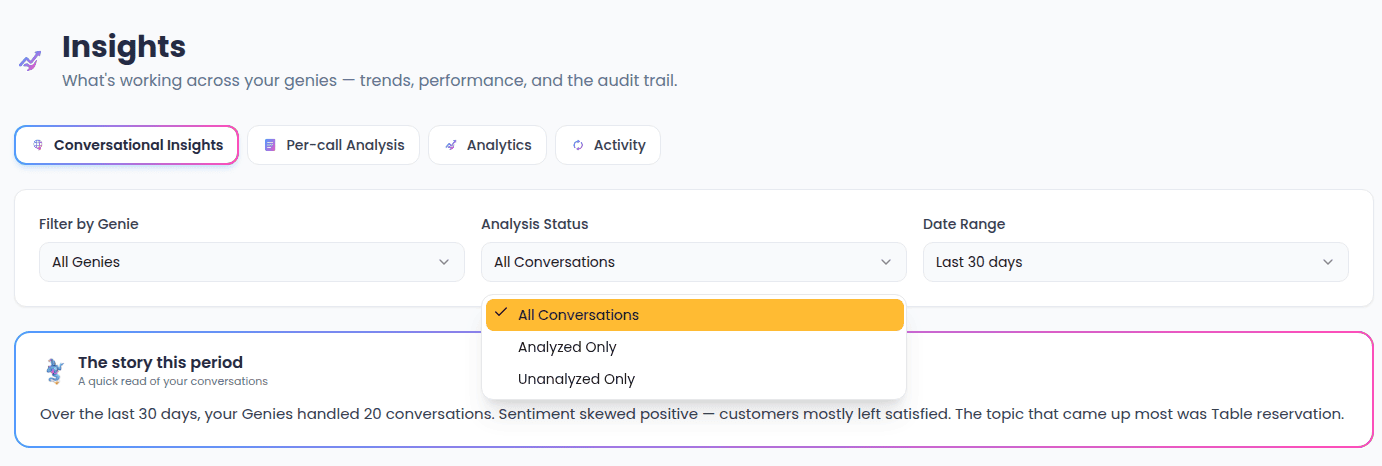Switch to the Activity tab
This screenshot has height=466, width=1382.
pyautogui.click(x=608, y=145)
